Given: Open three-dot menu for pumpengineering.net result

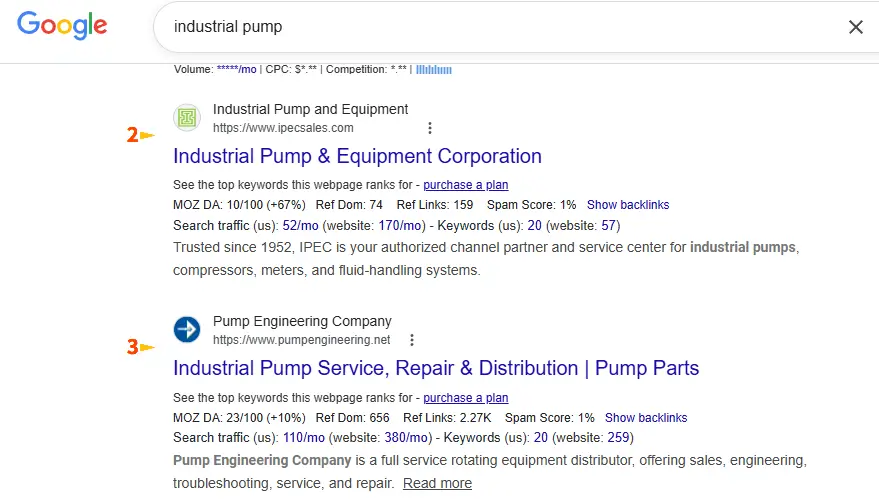Looking at the screenshot, I should tap(412, 340).
